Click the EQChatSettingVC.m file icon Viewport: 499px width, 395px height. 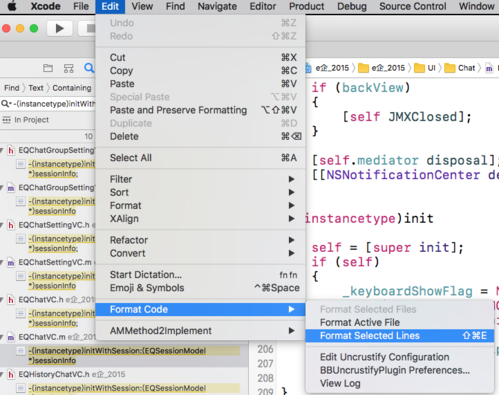click(x=11, y=263)
